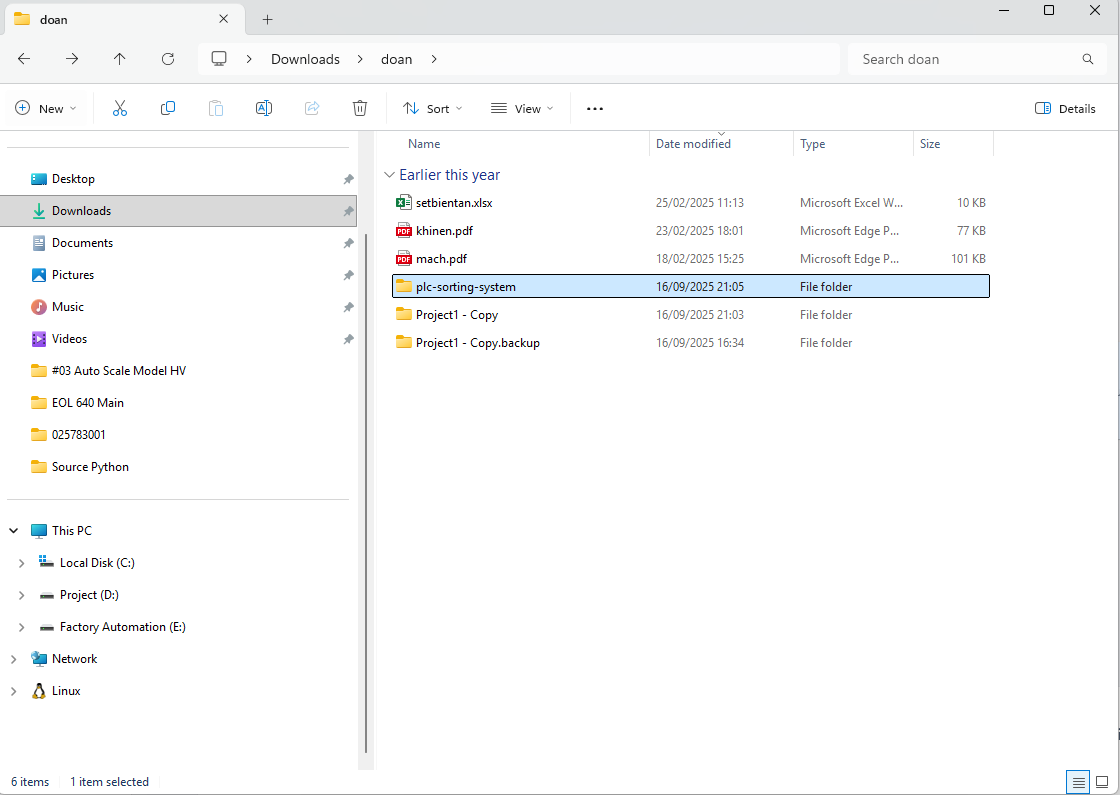
Task: Open a new File Explorer tab
Action: click(x=268, y=19)
